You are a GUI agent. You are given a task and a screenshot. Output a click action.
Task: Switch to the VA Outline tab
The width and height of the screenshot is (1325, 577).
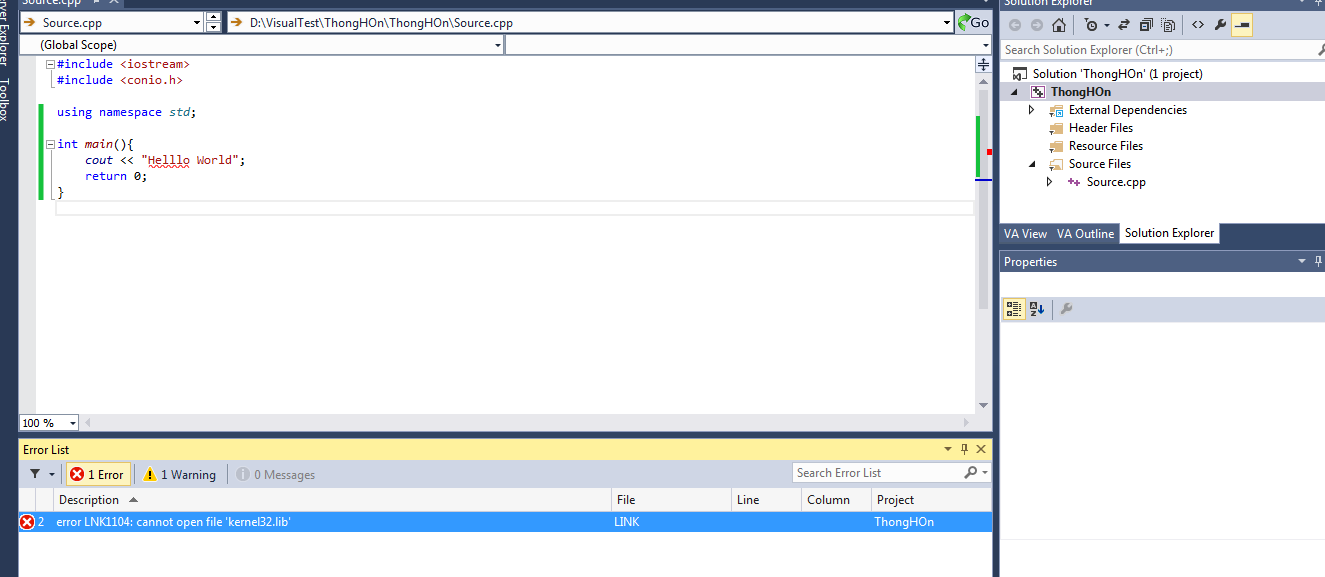coord(1085,233)
